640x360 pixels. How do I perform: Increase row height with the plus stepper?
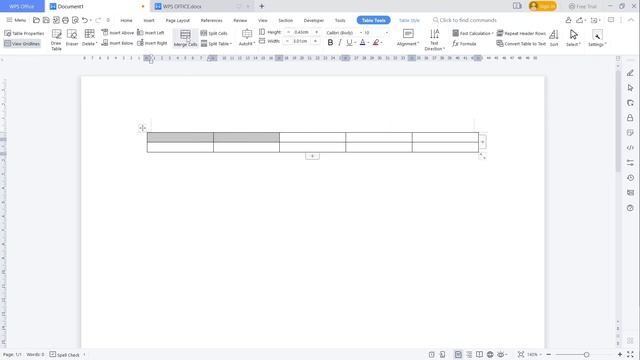pyautogui.click(x=316, y=32)
